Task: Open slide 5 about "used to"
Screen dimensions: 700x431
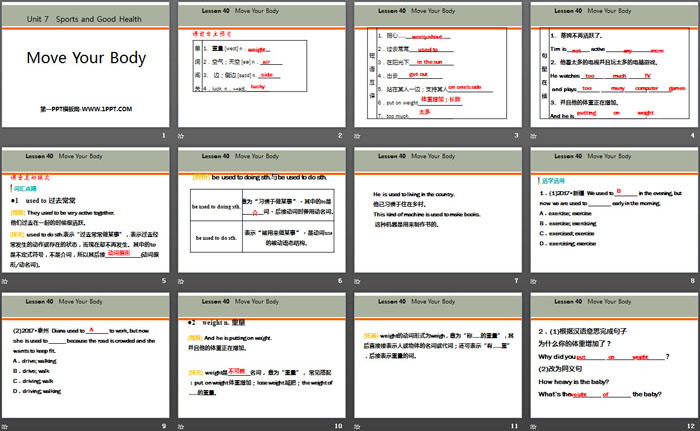Action: 87,210
